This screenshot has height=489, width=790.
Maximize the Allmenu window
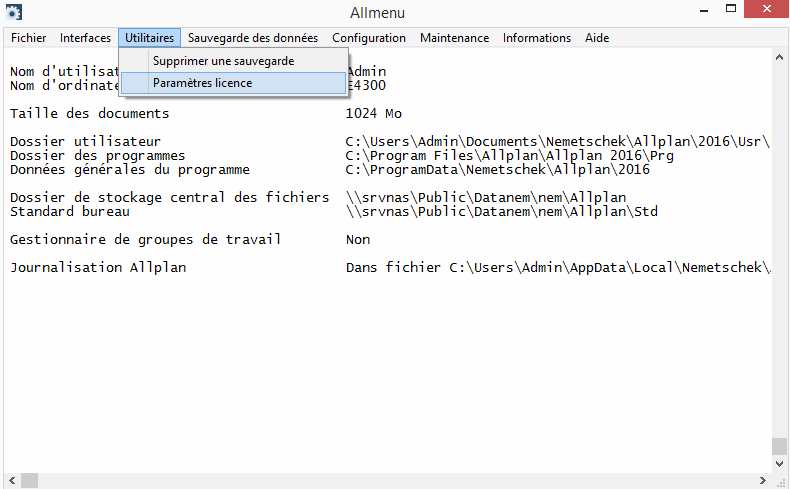(x=731, y=9)
